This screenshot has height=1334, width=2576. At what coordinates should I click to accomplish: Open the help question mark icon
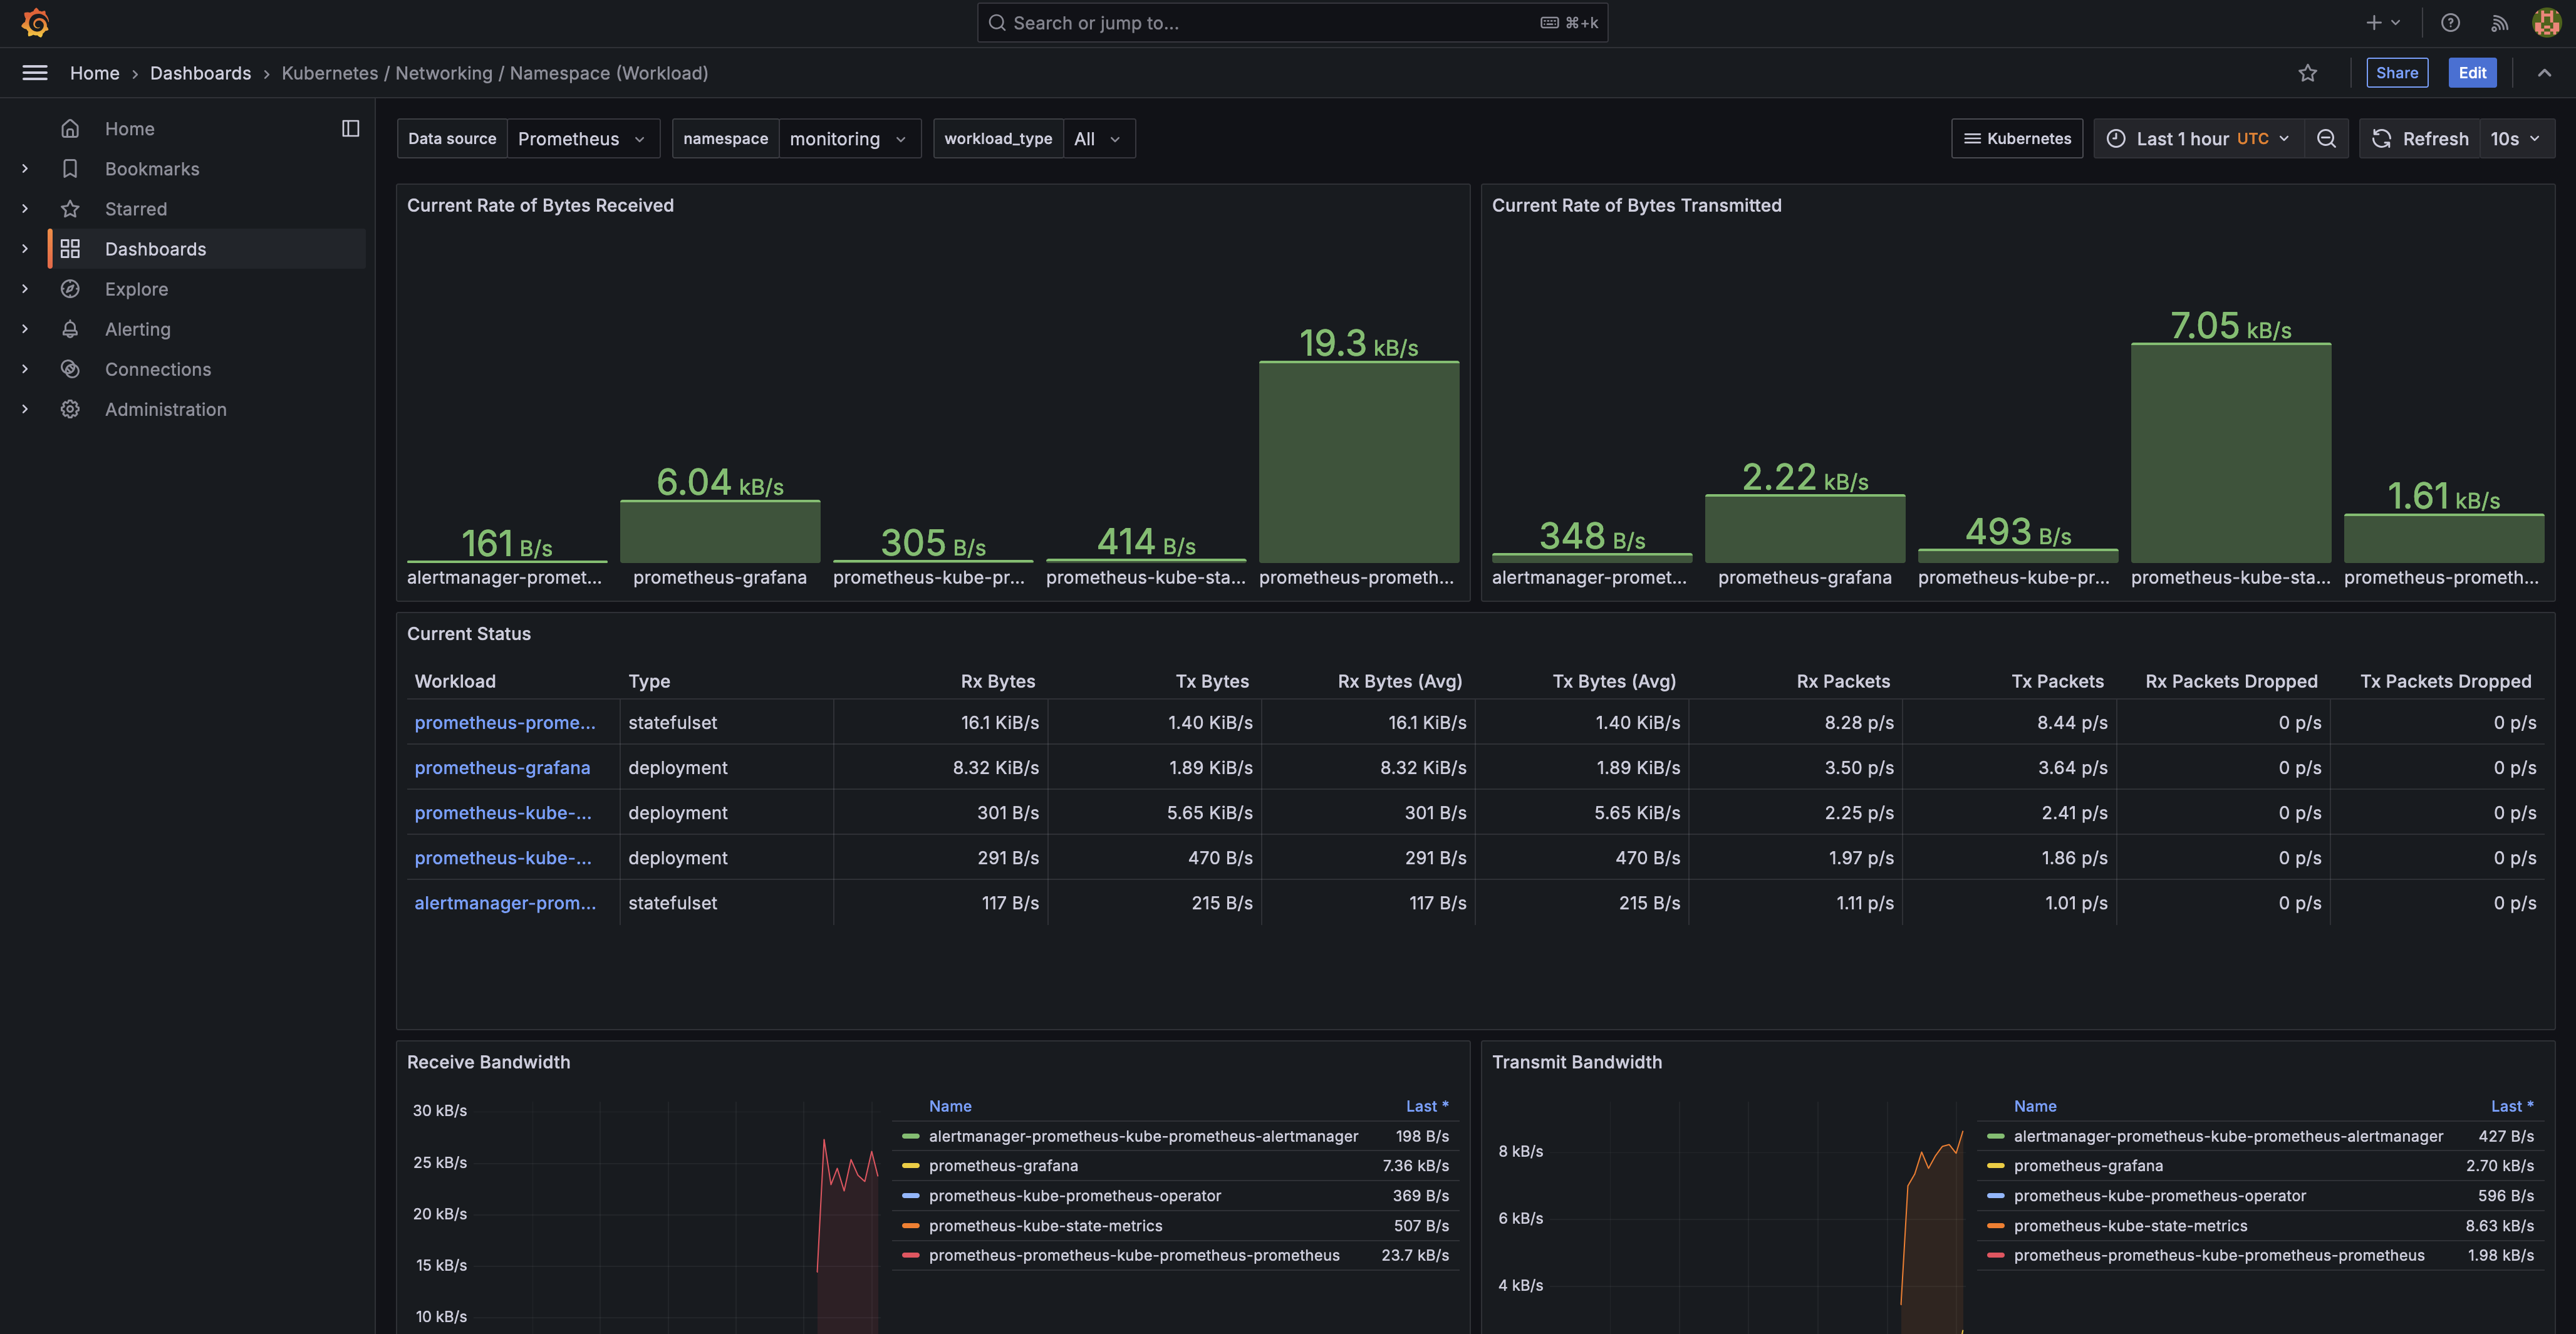point(2450,22)
